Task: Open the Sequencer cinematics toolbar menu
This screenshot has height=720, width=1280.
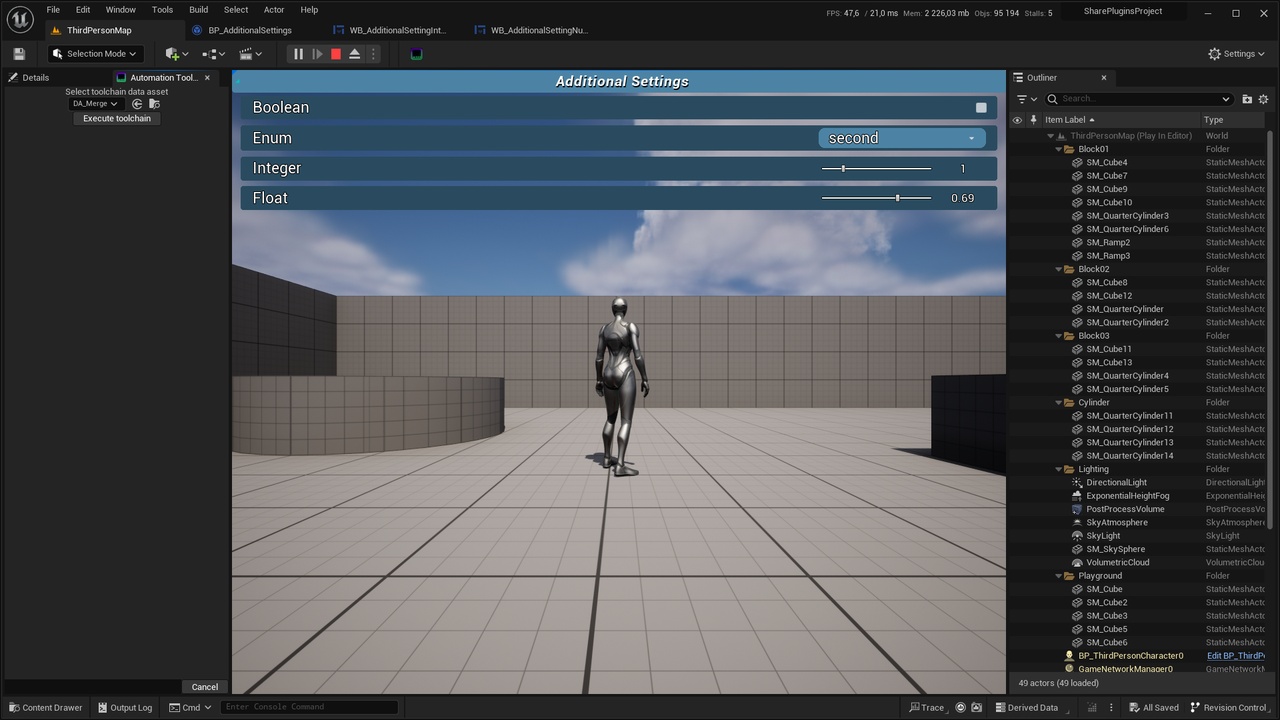Action: point(251,54)
